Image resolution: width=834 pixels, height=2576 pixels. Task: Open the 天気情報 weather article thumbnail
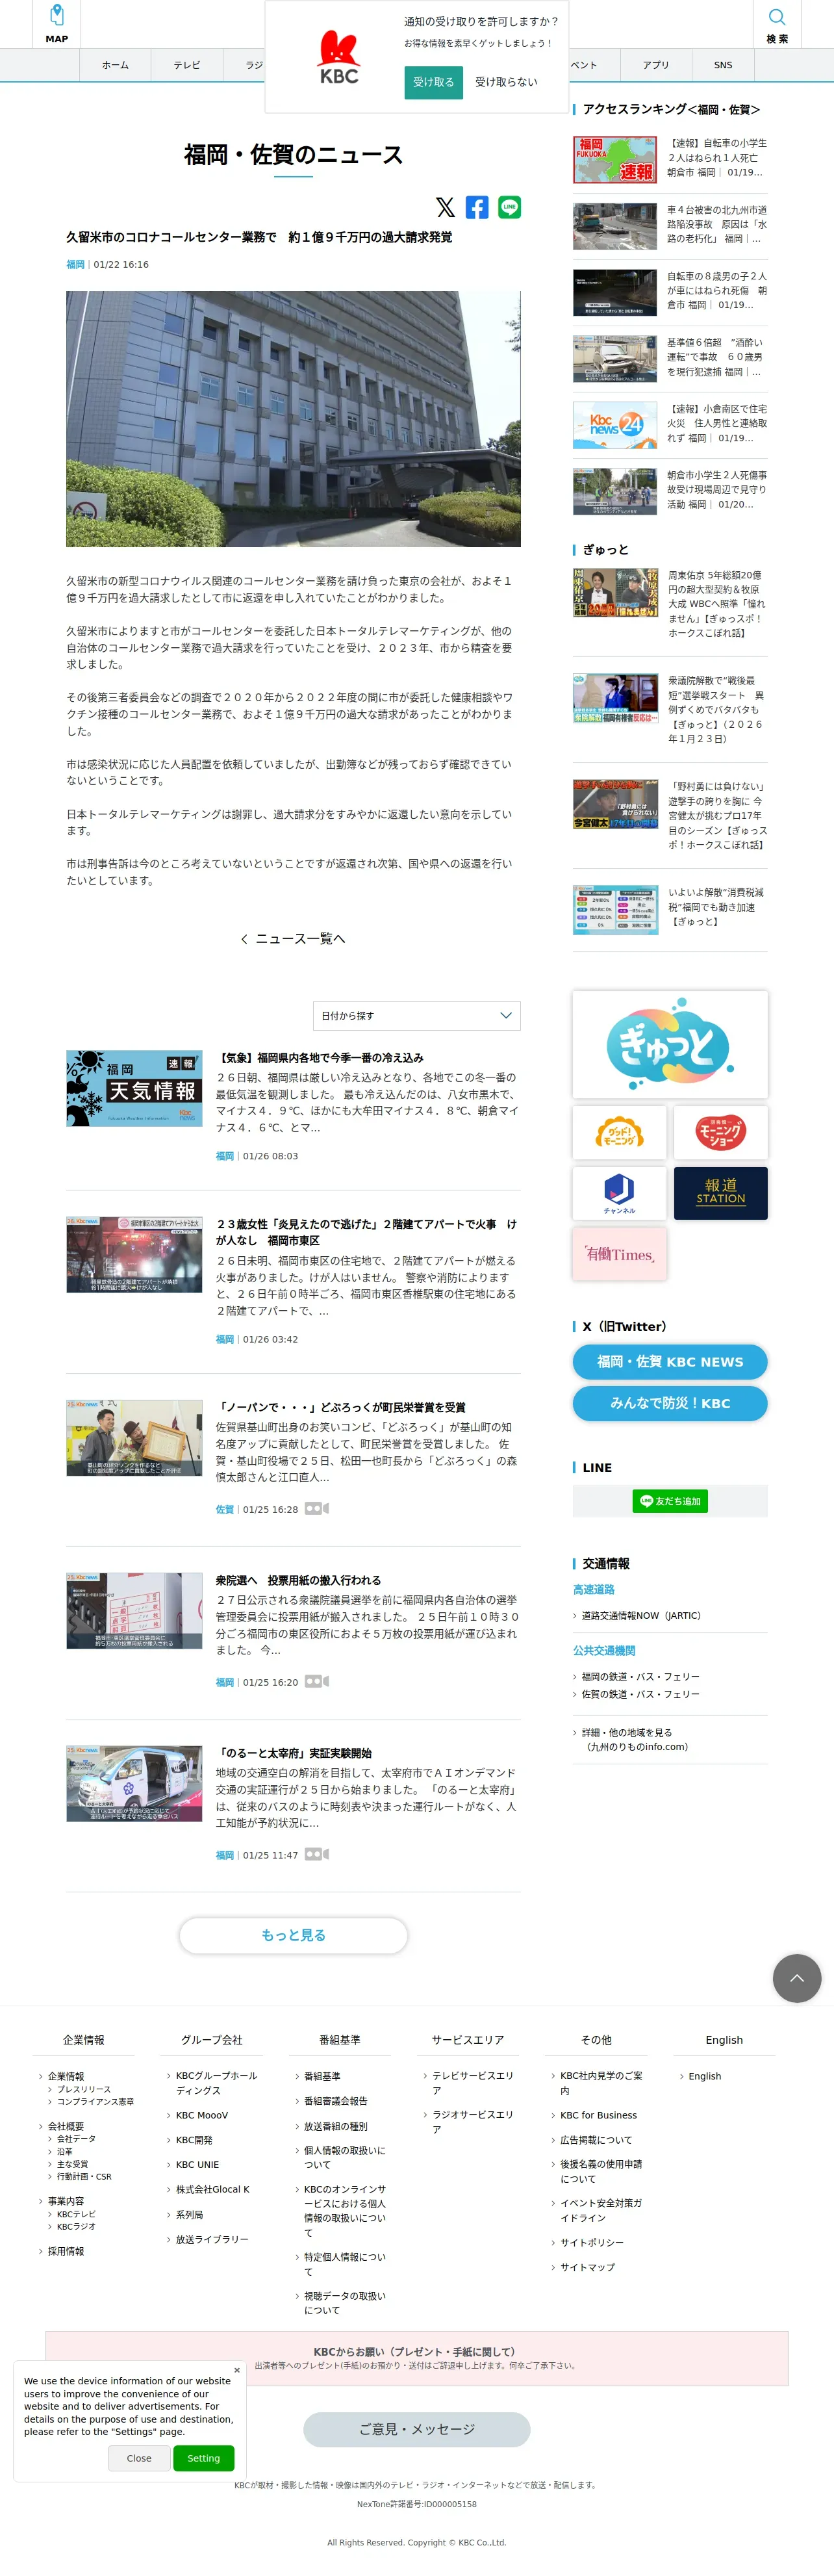tap(134, 1088)
